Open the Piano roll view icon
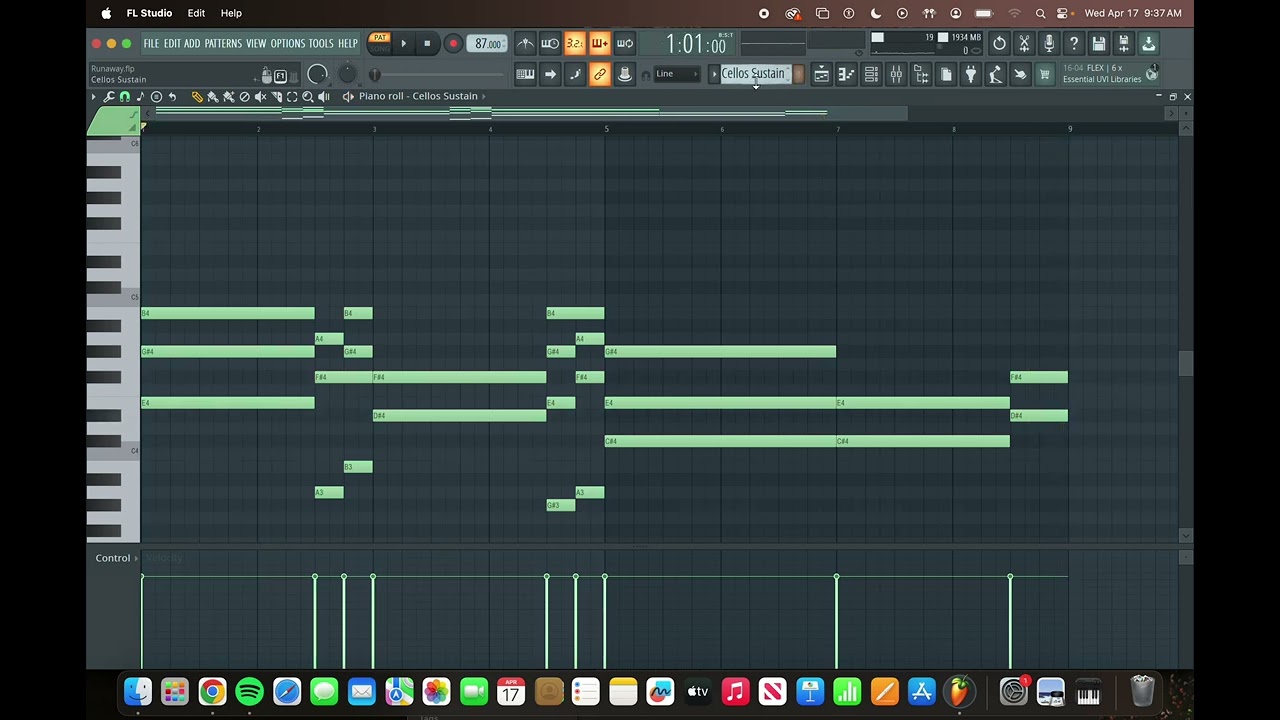 (847, 74)
